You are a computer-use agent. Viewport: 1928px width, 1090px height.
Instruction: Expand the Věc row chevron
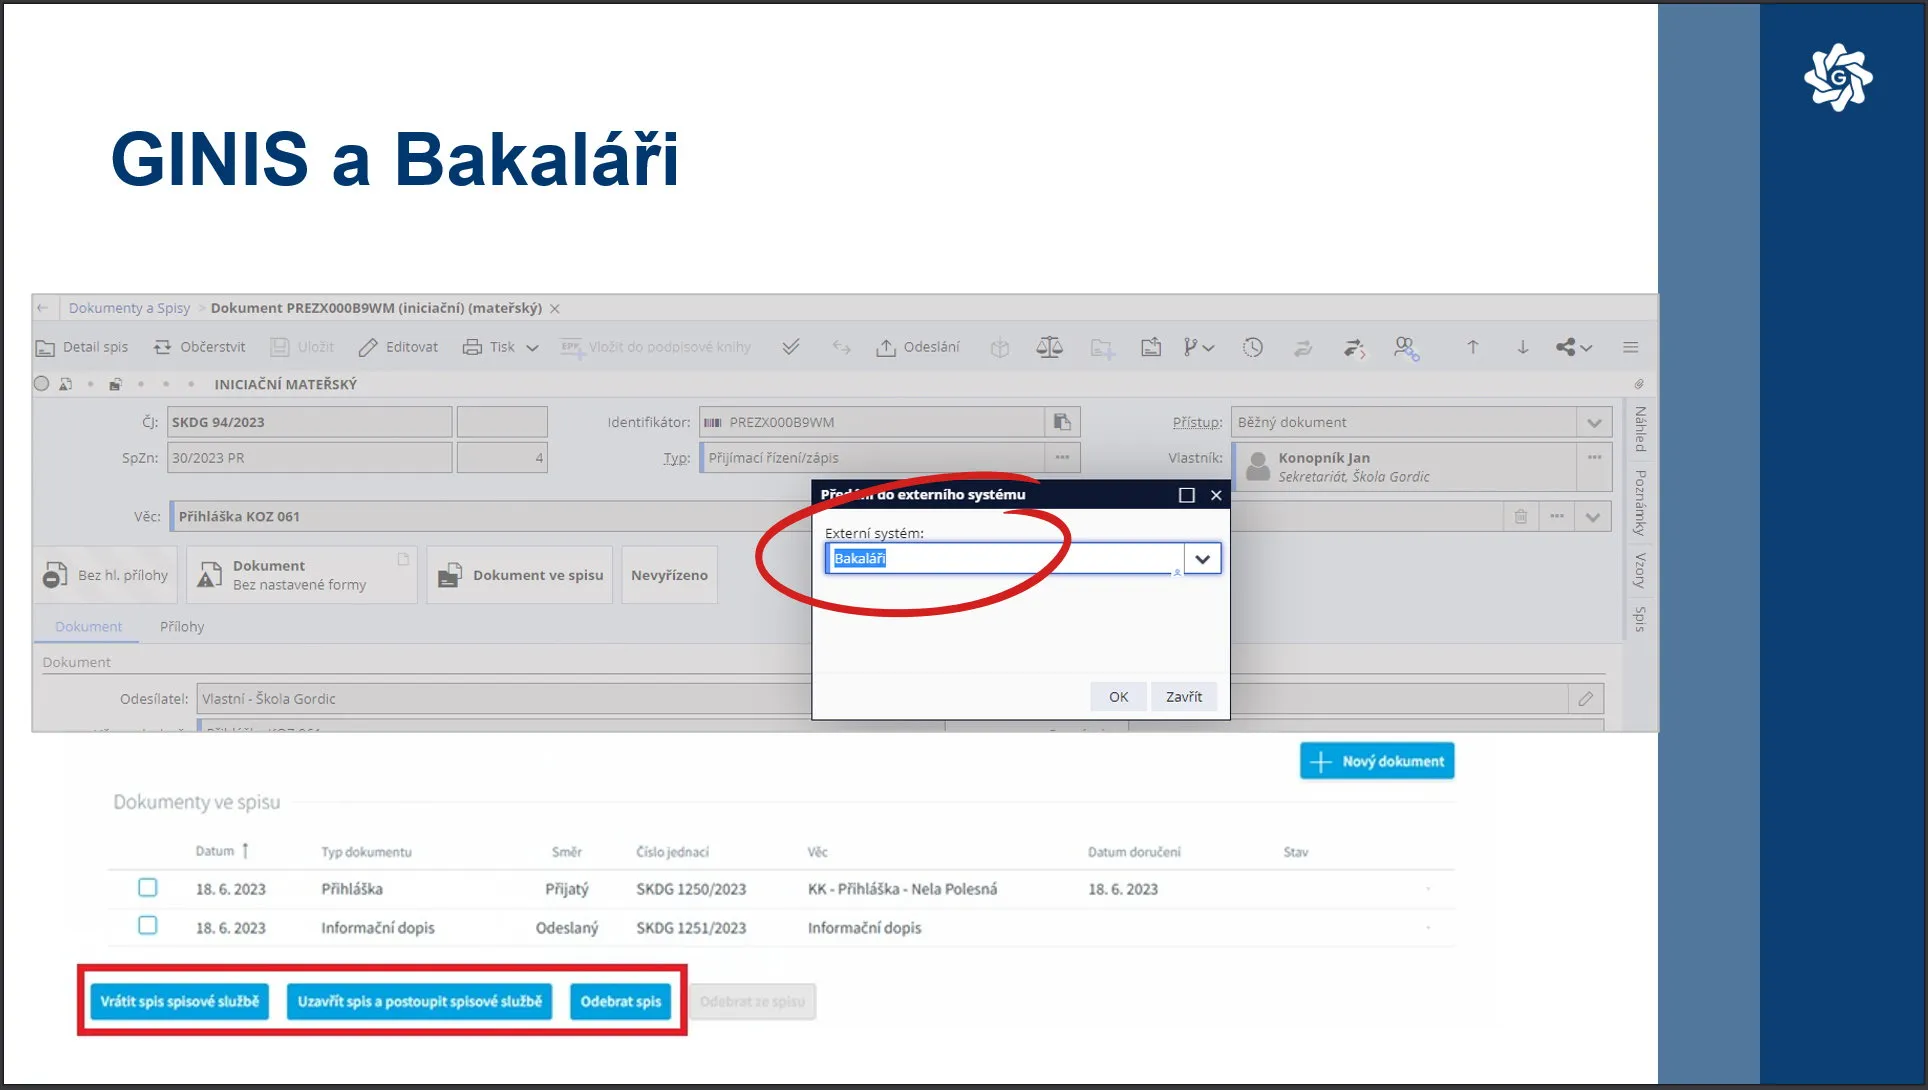1593,517
